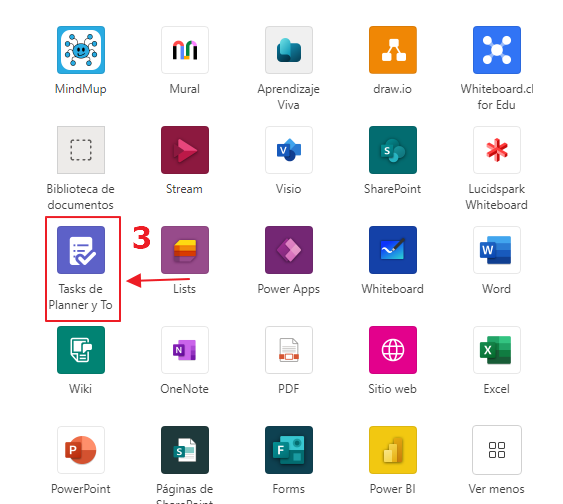Choose the Sitio web app icon

click(x=393, y=350)
